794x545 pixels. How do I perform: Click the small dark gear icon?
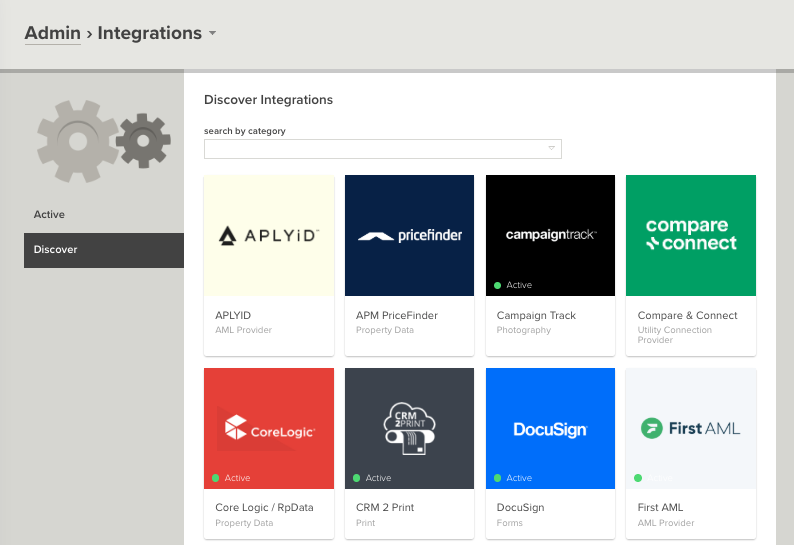143,140
